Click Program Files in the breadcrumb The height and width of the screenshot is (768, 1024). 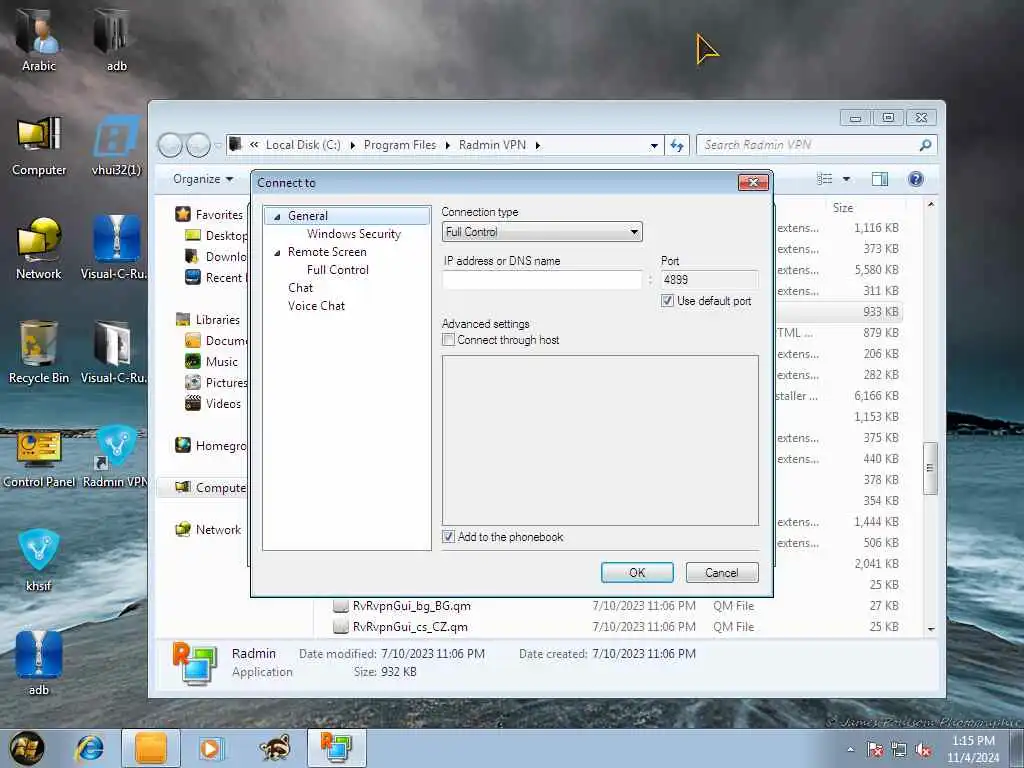(400, 145)
